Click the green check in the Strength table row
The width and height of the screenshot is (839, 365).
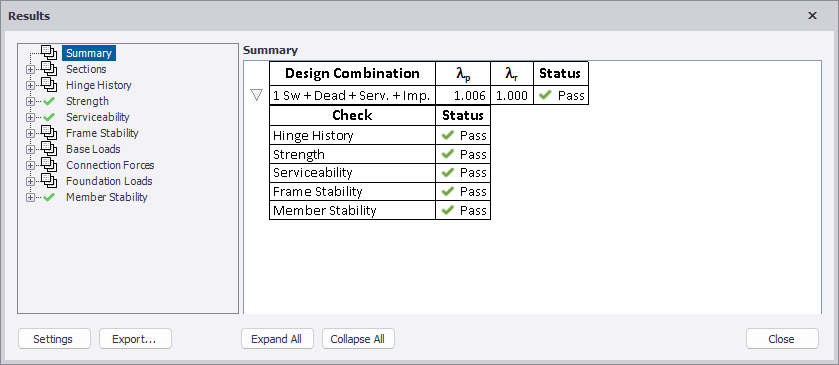(x=447, y=154)
